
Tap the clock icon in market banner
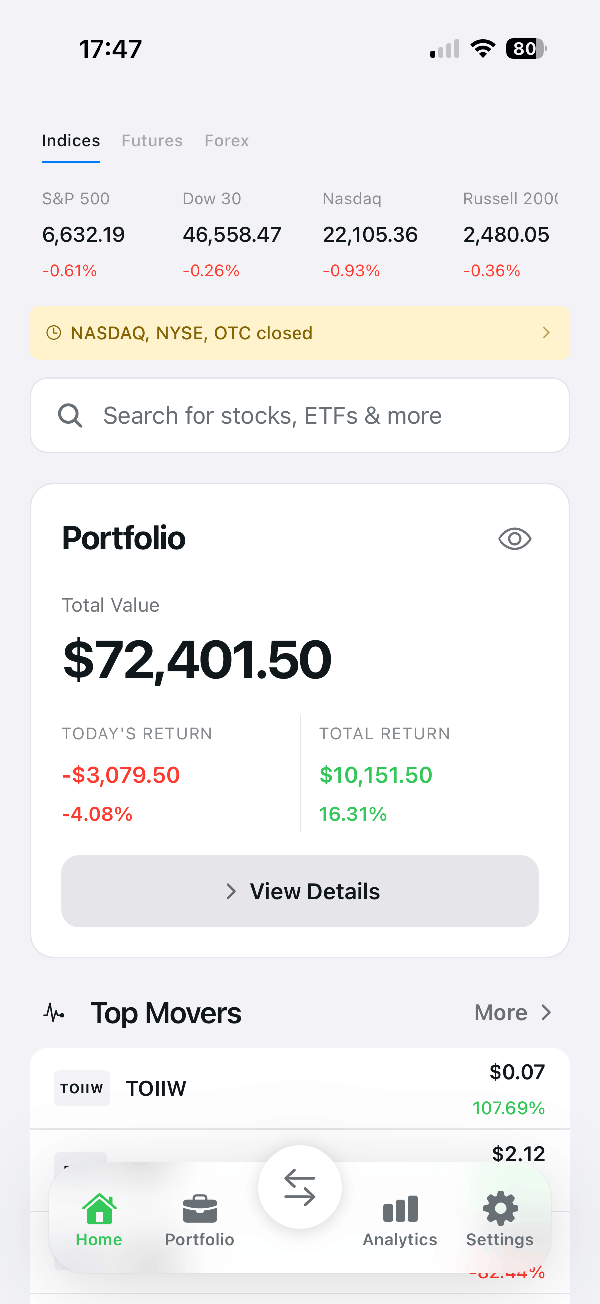(54, 333)
